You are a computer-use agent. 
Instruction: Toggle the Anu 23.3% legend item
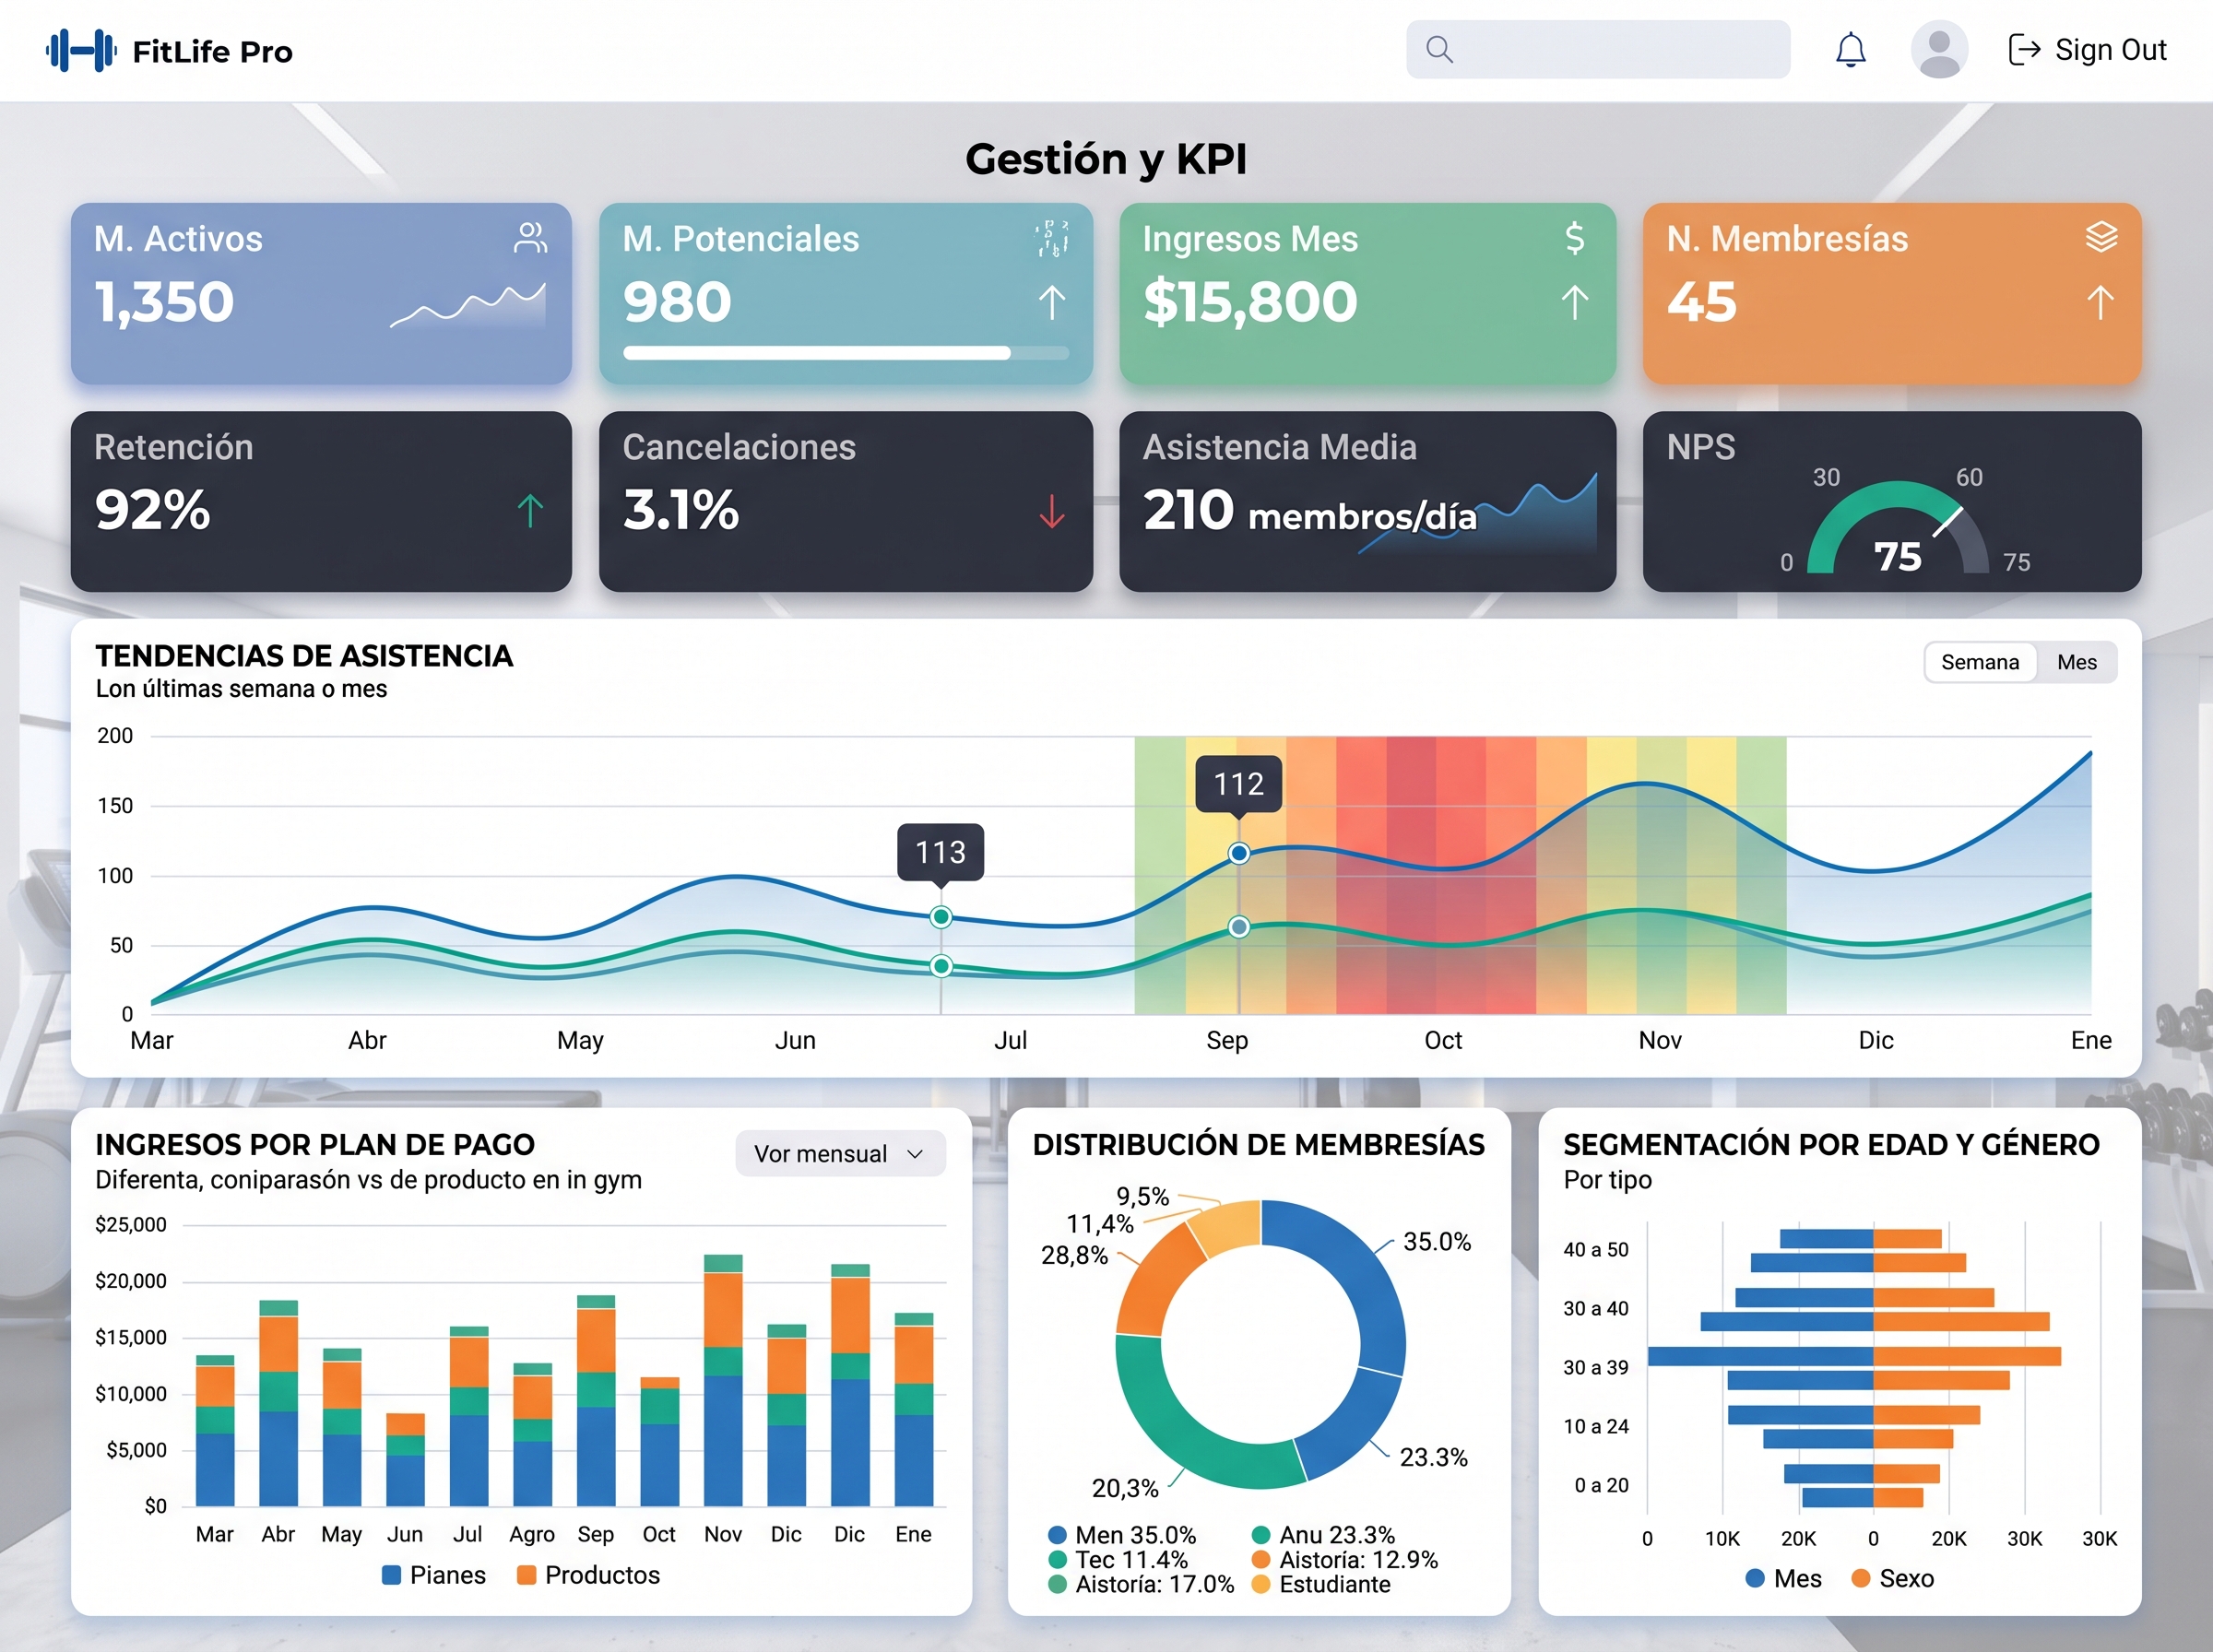click(1323, 1535)
